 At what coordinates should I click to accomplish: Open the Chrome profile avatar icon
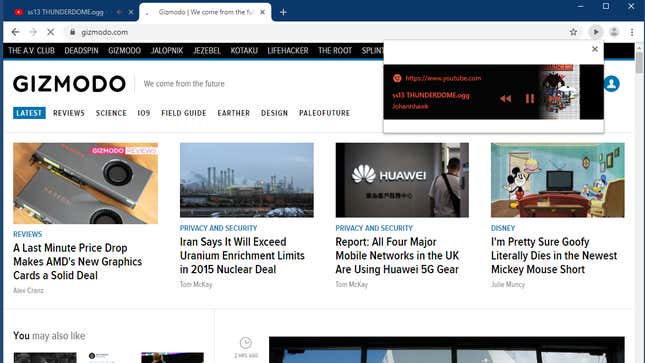[x=614, y=32]
